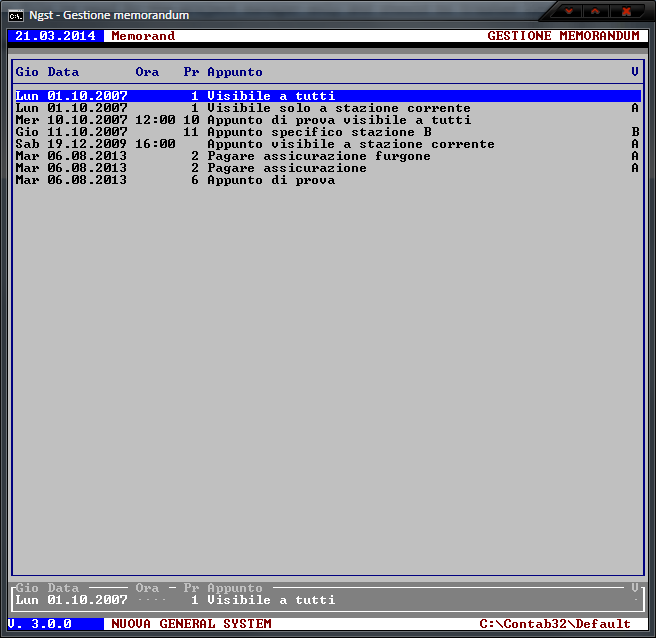Screen dimensions: 656x638
Task: Close the Gestione memorandum window
Action: [627, 12]
